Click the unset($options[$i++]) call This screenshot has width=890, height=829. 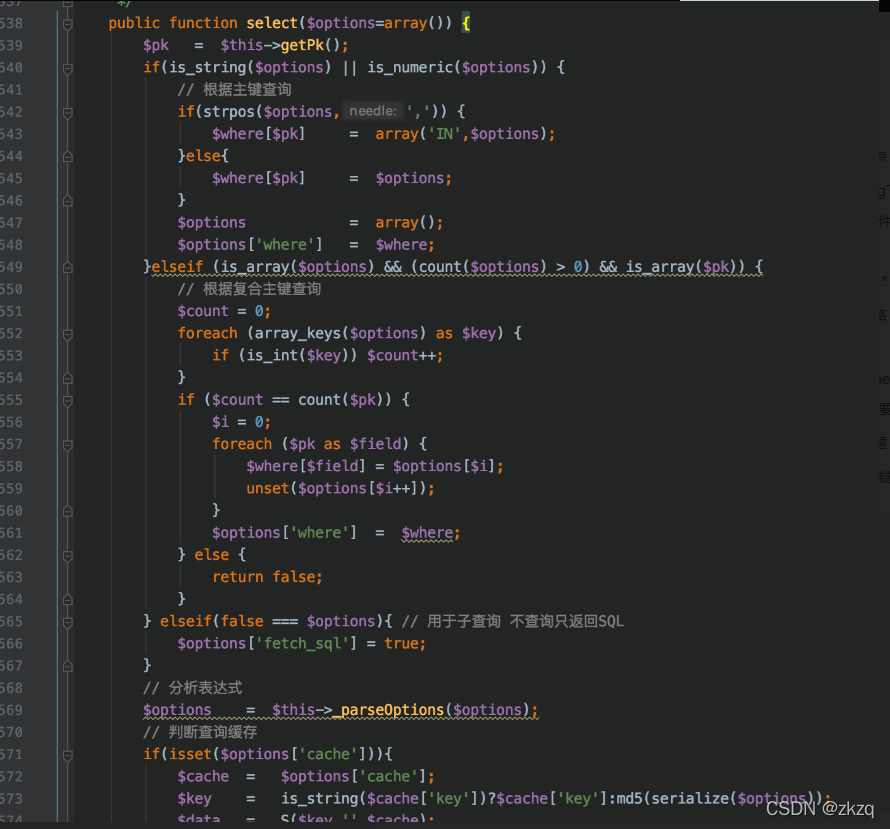pos(340,488)
